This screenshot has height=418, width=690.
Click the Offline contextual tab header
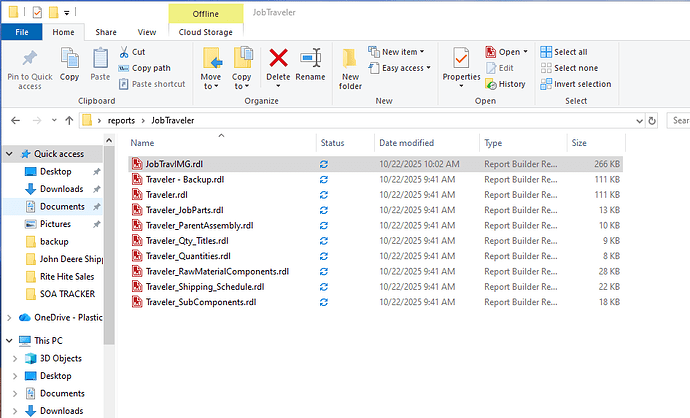[206, 14]
